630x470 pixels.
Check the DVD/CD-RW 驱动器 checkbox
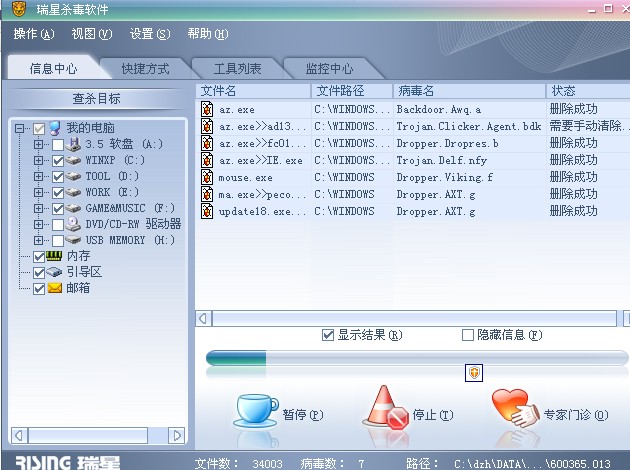[58, 225]
